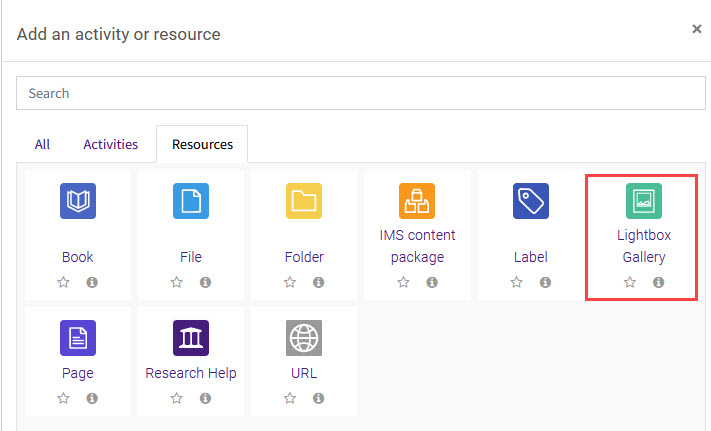This screenshot has height=431, width=711.
Task: Show info about the URL resource
Action: point(318,398)
